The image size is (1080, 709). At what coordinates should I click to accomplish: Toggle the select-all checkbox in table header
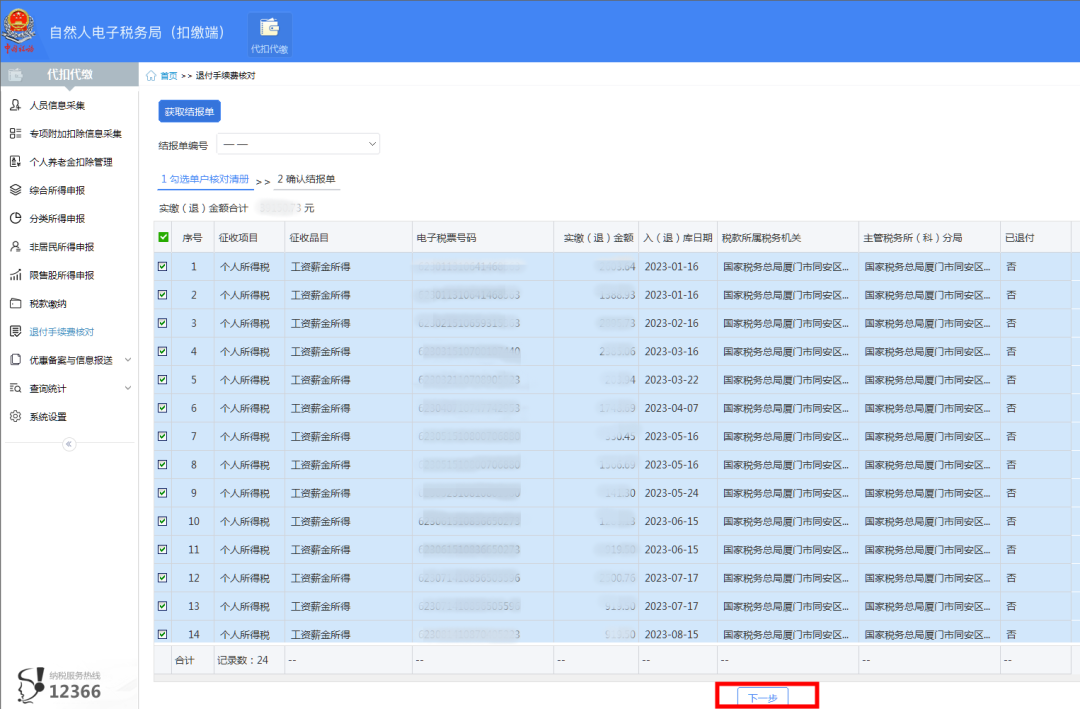[163, 237]
